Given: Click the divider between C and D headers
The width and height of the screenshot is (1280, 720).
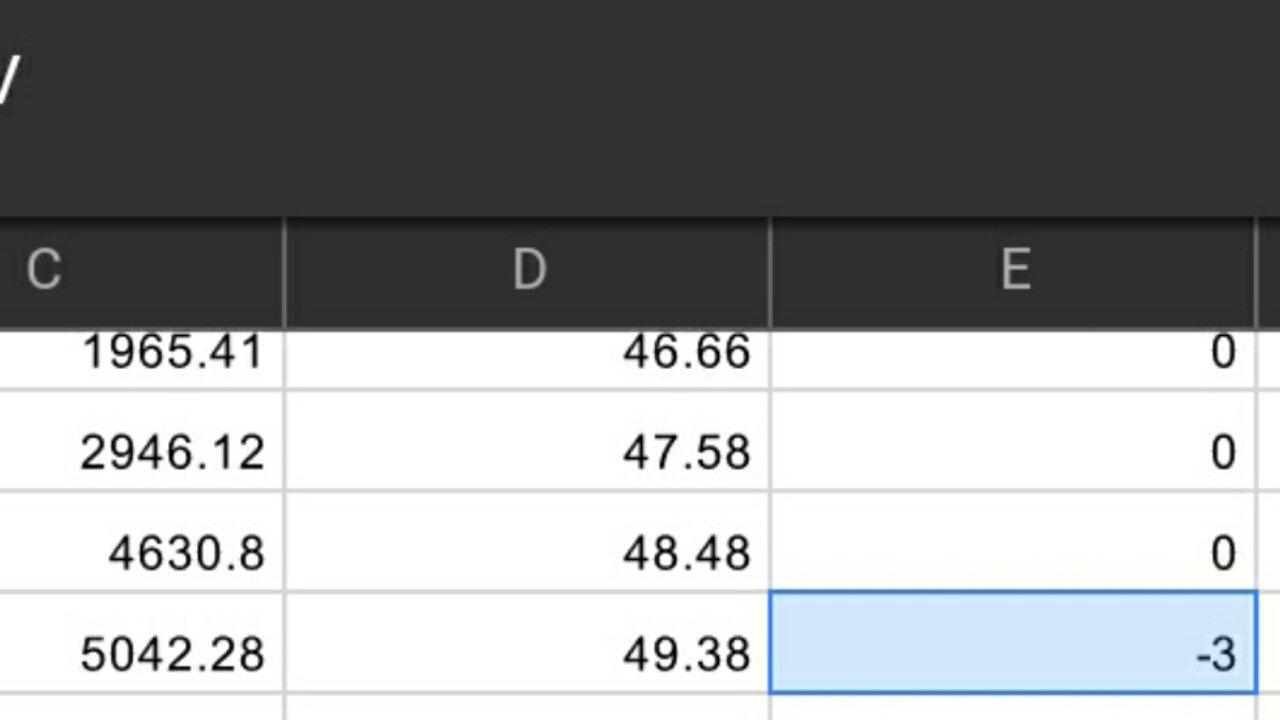Looking at the screenshot, I should 285,272.
